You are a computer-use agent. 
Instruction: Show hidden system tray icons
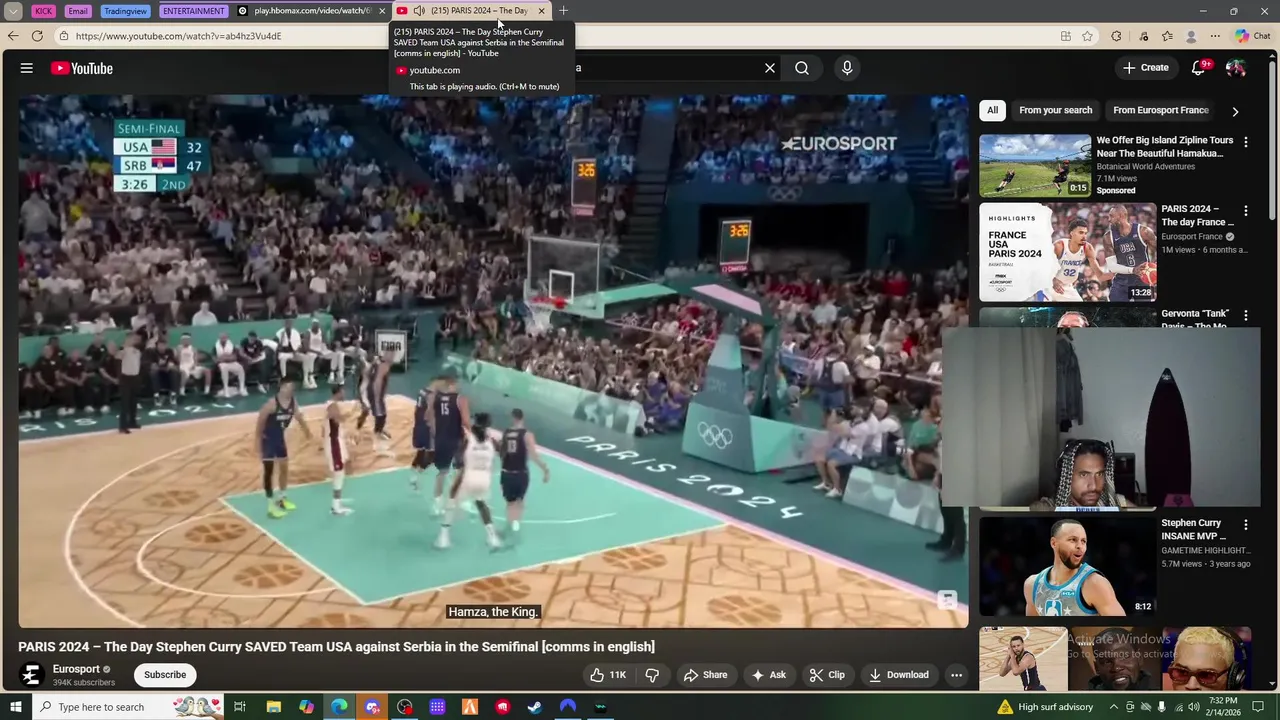click(x=1113, y=707)
